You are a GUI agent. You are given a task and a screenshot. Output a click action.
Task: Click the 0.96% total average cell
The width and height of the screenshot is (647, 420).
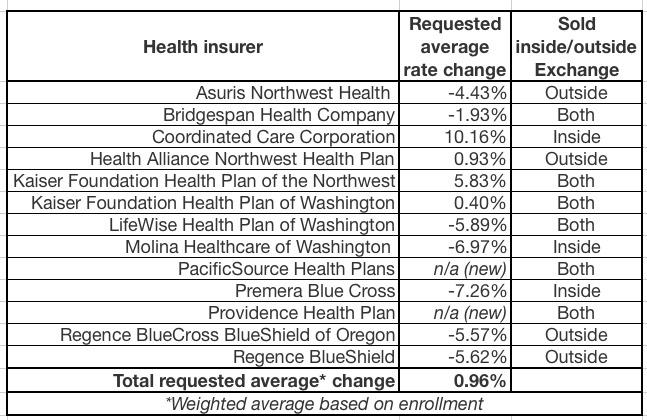(x=478, y=381)
